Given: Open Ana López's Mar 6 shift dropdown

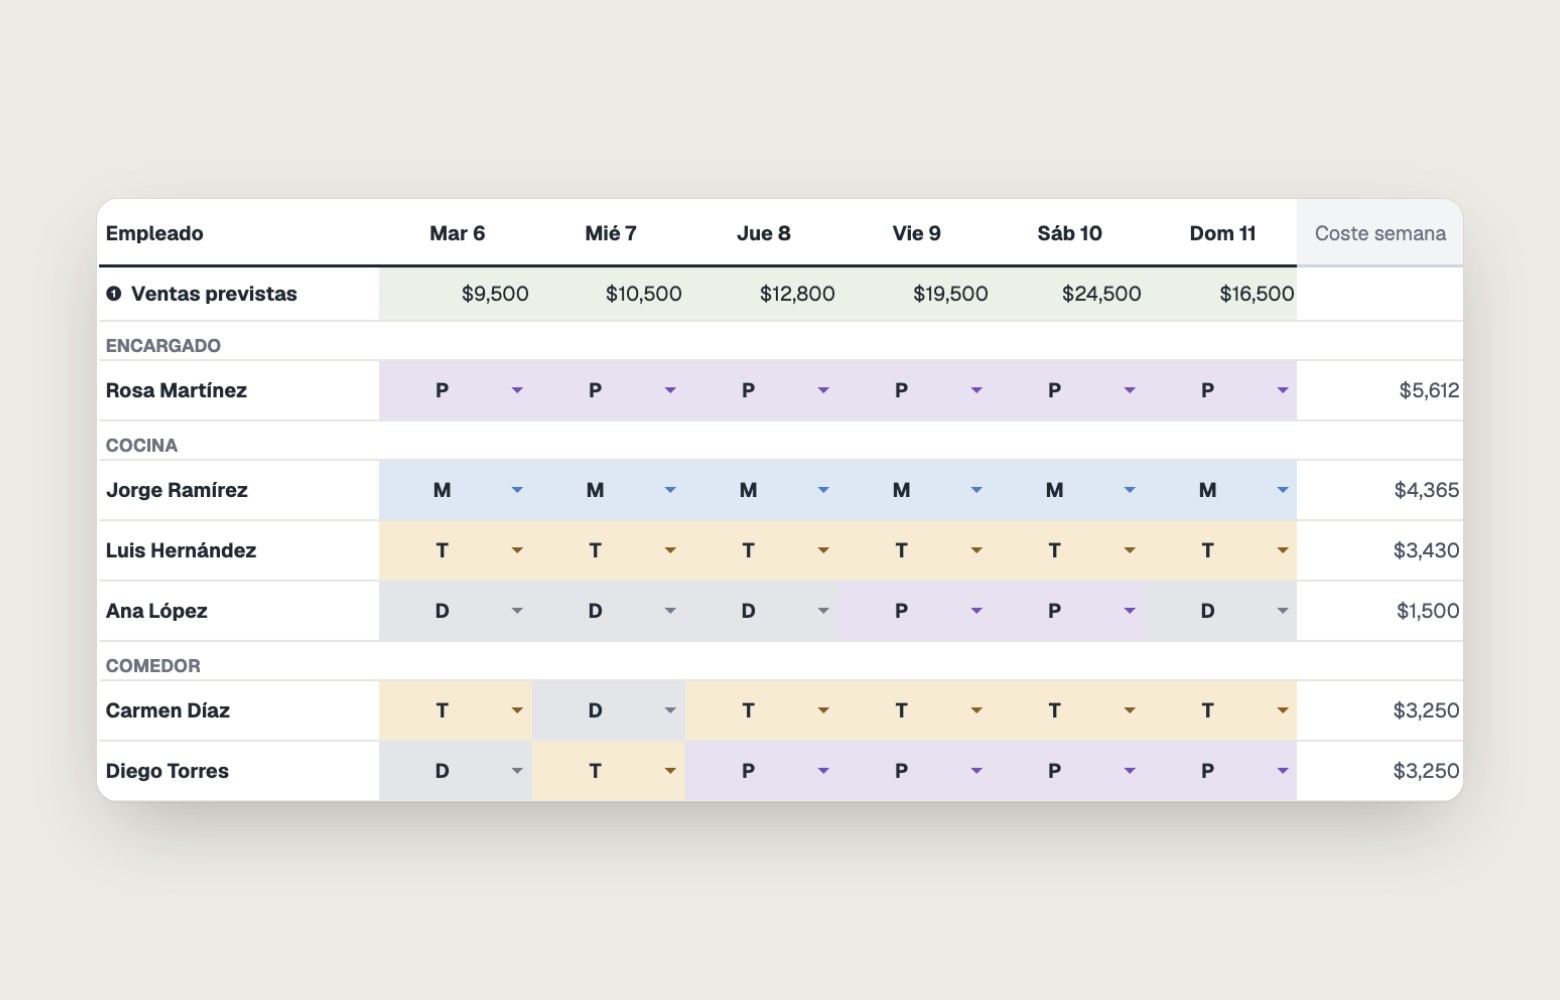Looking at the screenshot, I should pyautogui.click(x=517, y=611).
